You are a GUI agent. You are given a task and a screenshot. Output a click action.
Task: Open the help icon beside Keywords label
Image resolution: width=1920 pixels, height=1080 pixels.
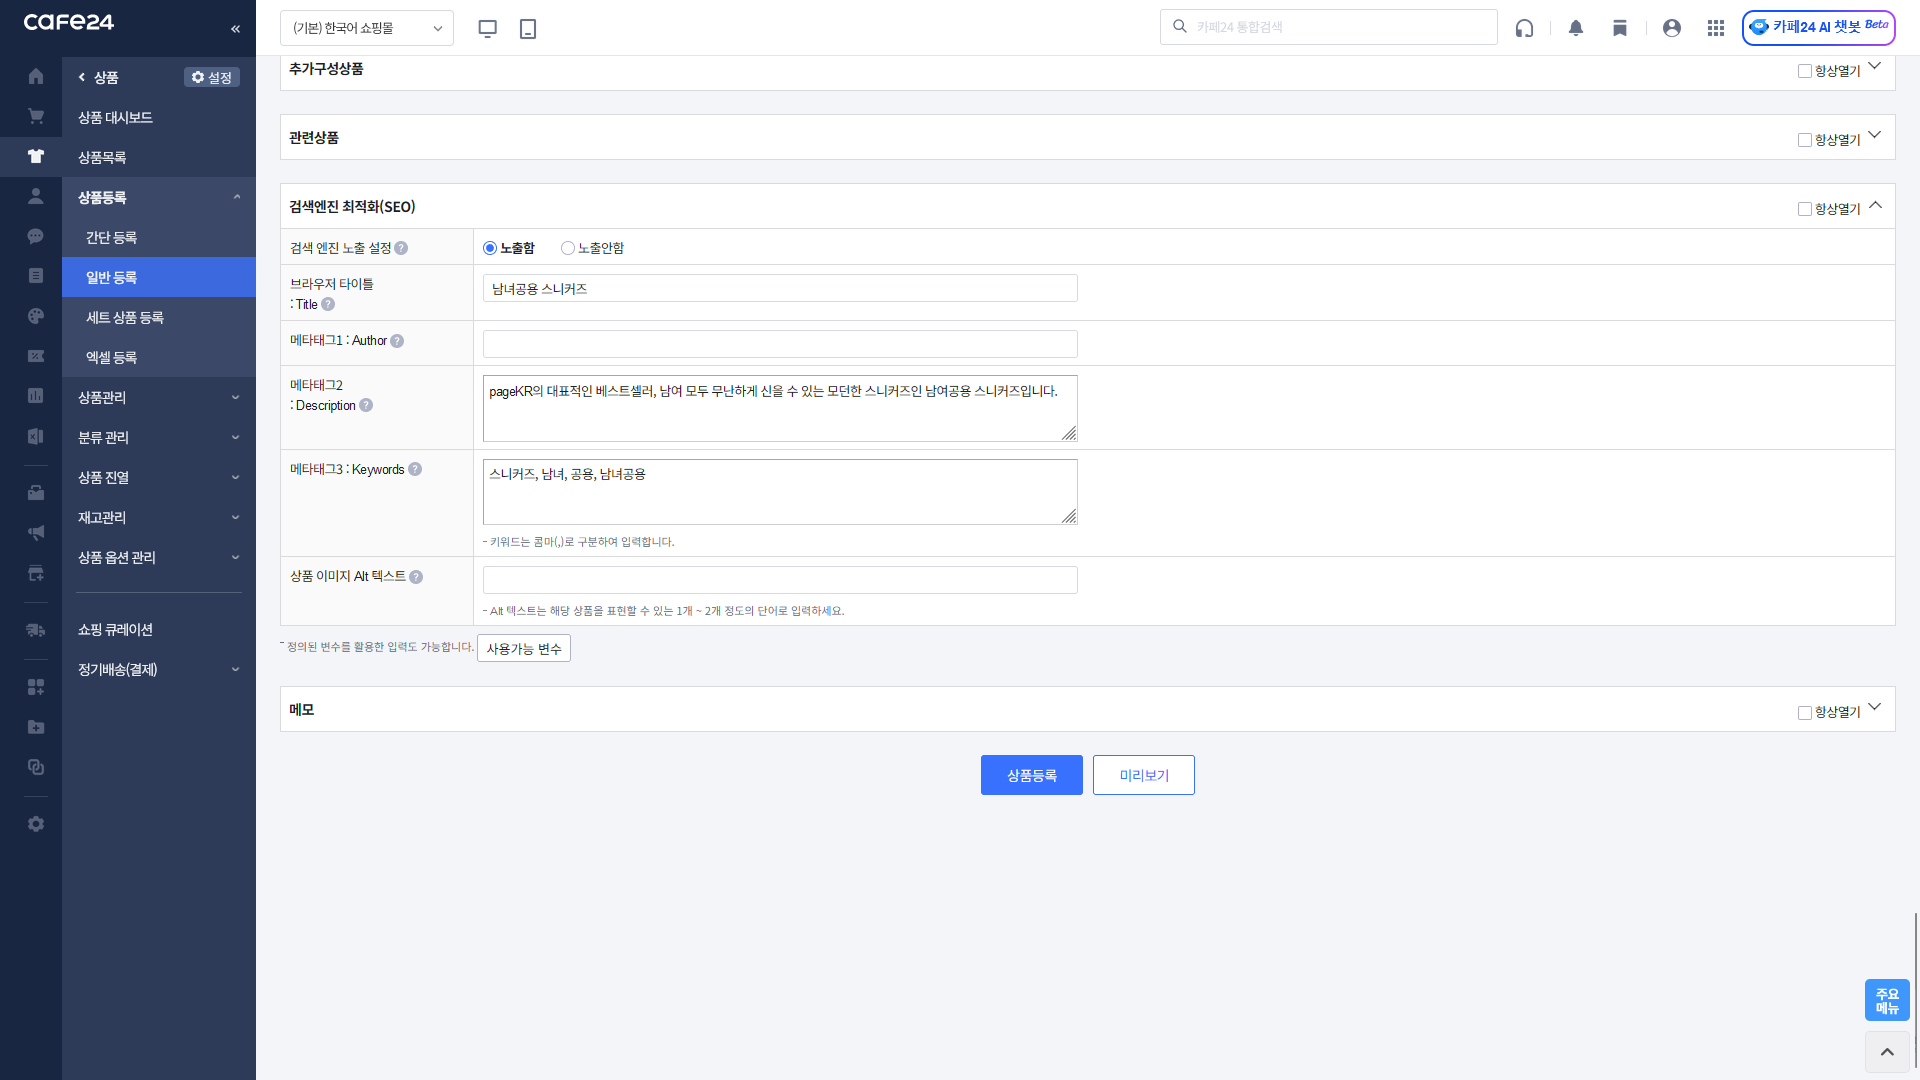[415, 470]
